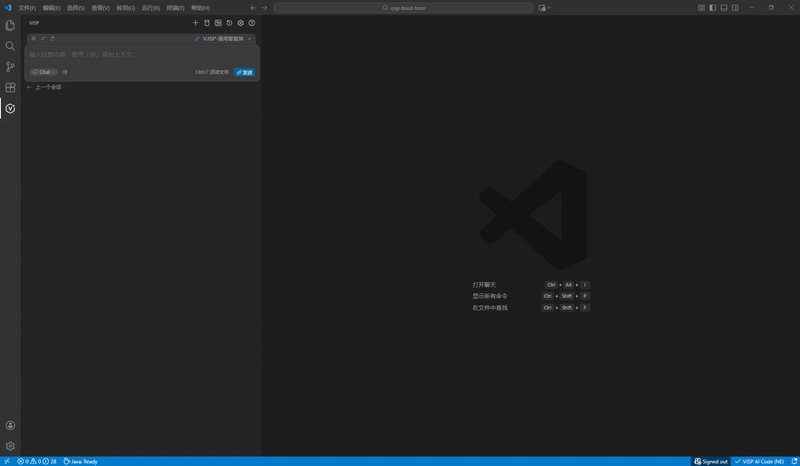Toggle bottom panel visibility
Viewport: 800px width, 466px height.
click(723, 8)
